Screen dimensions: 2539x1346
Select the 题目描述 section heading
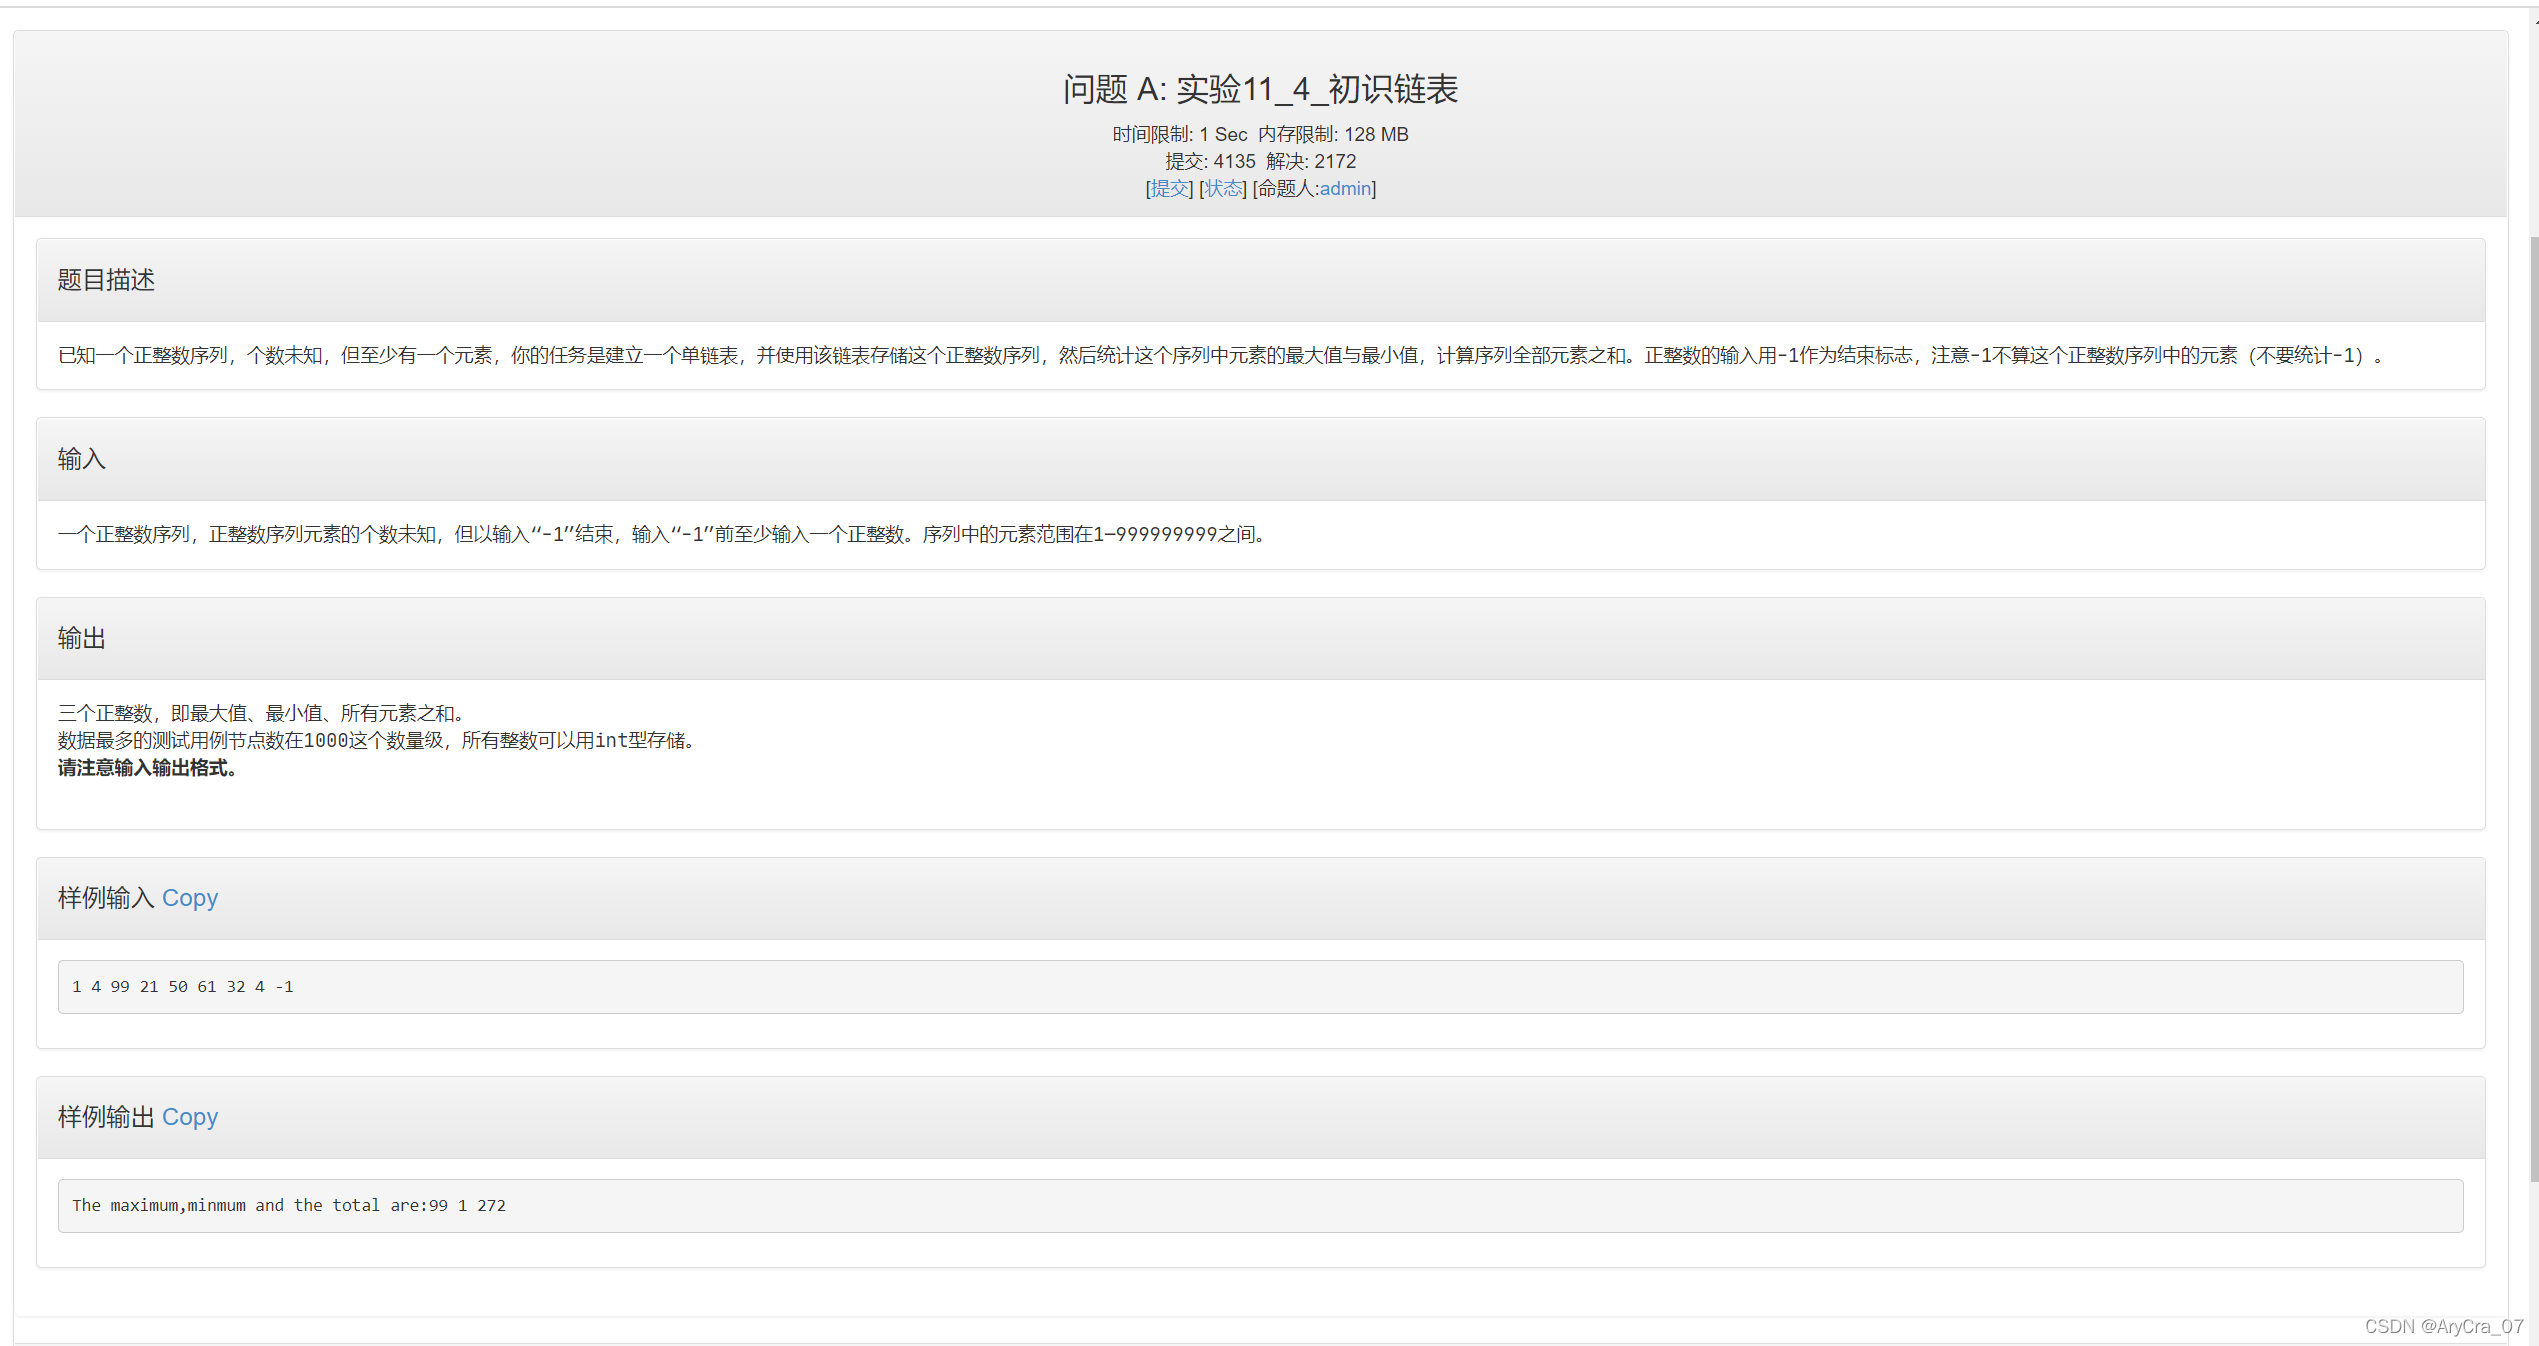point(106,280)
